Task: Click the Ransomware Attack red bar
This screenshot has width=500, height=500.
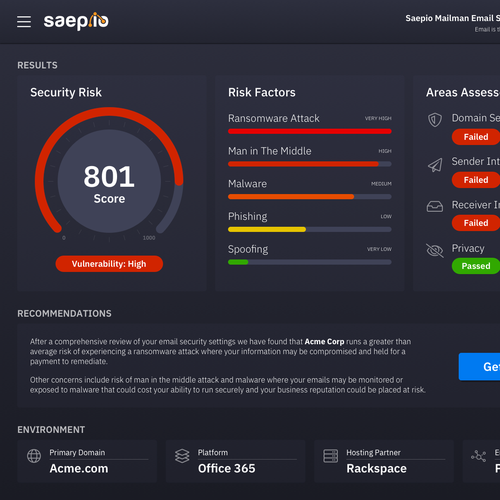Action: pos(310,131)
